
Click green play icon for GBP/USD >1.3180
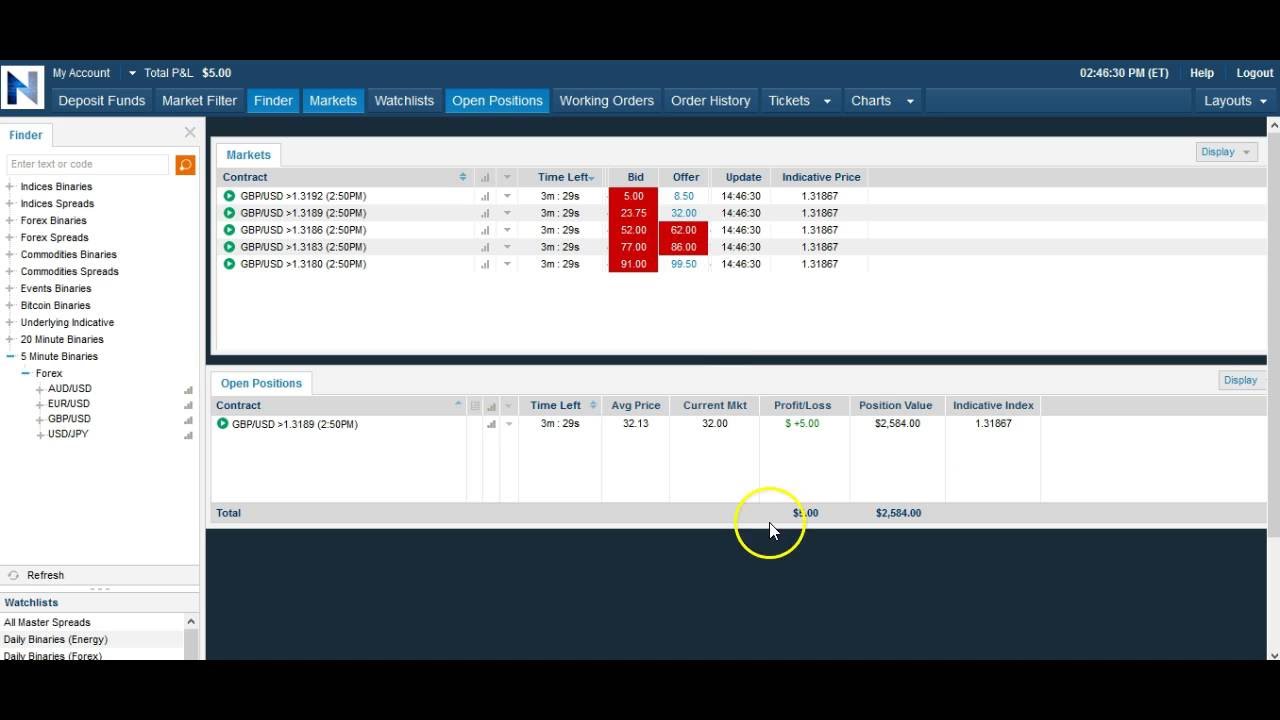(x=229, y=264)
